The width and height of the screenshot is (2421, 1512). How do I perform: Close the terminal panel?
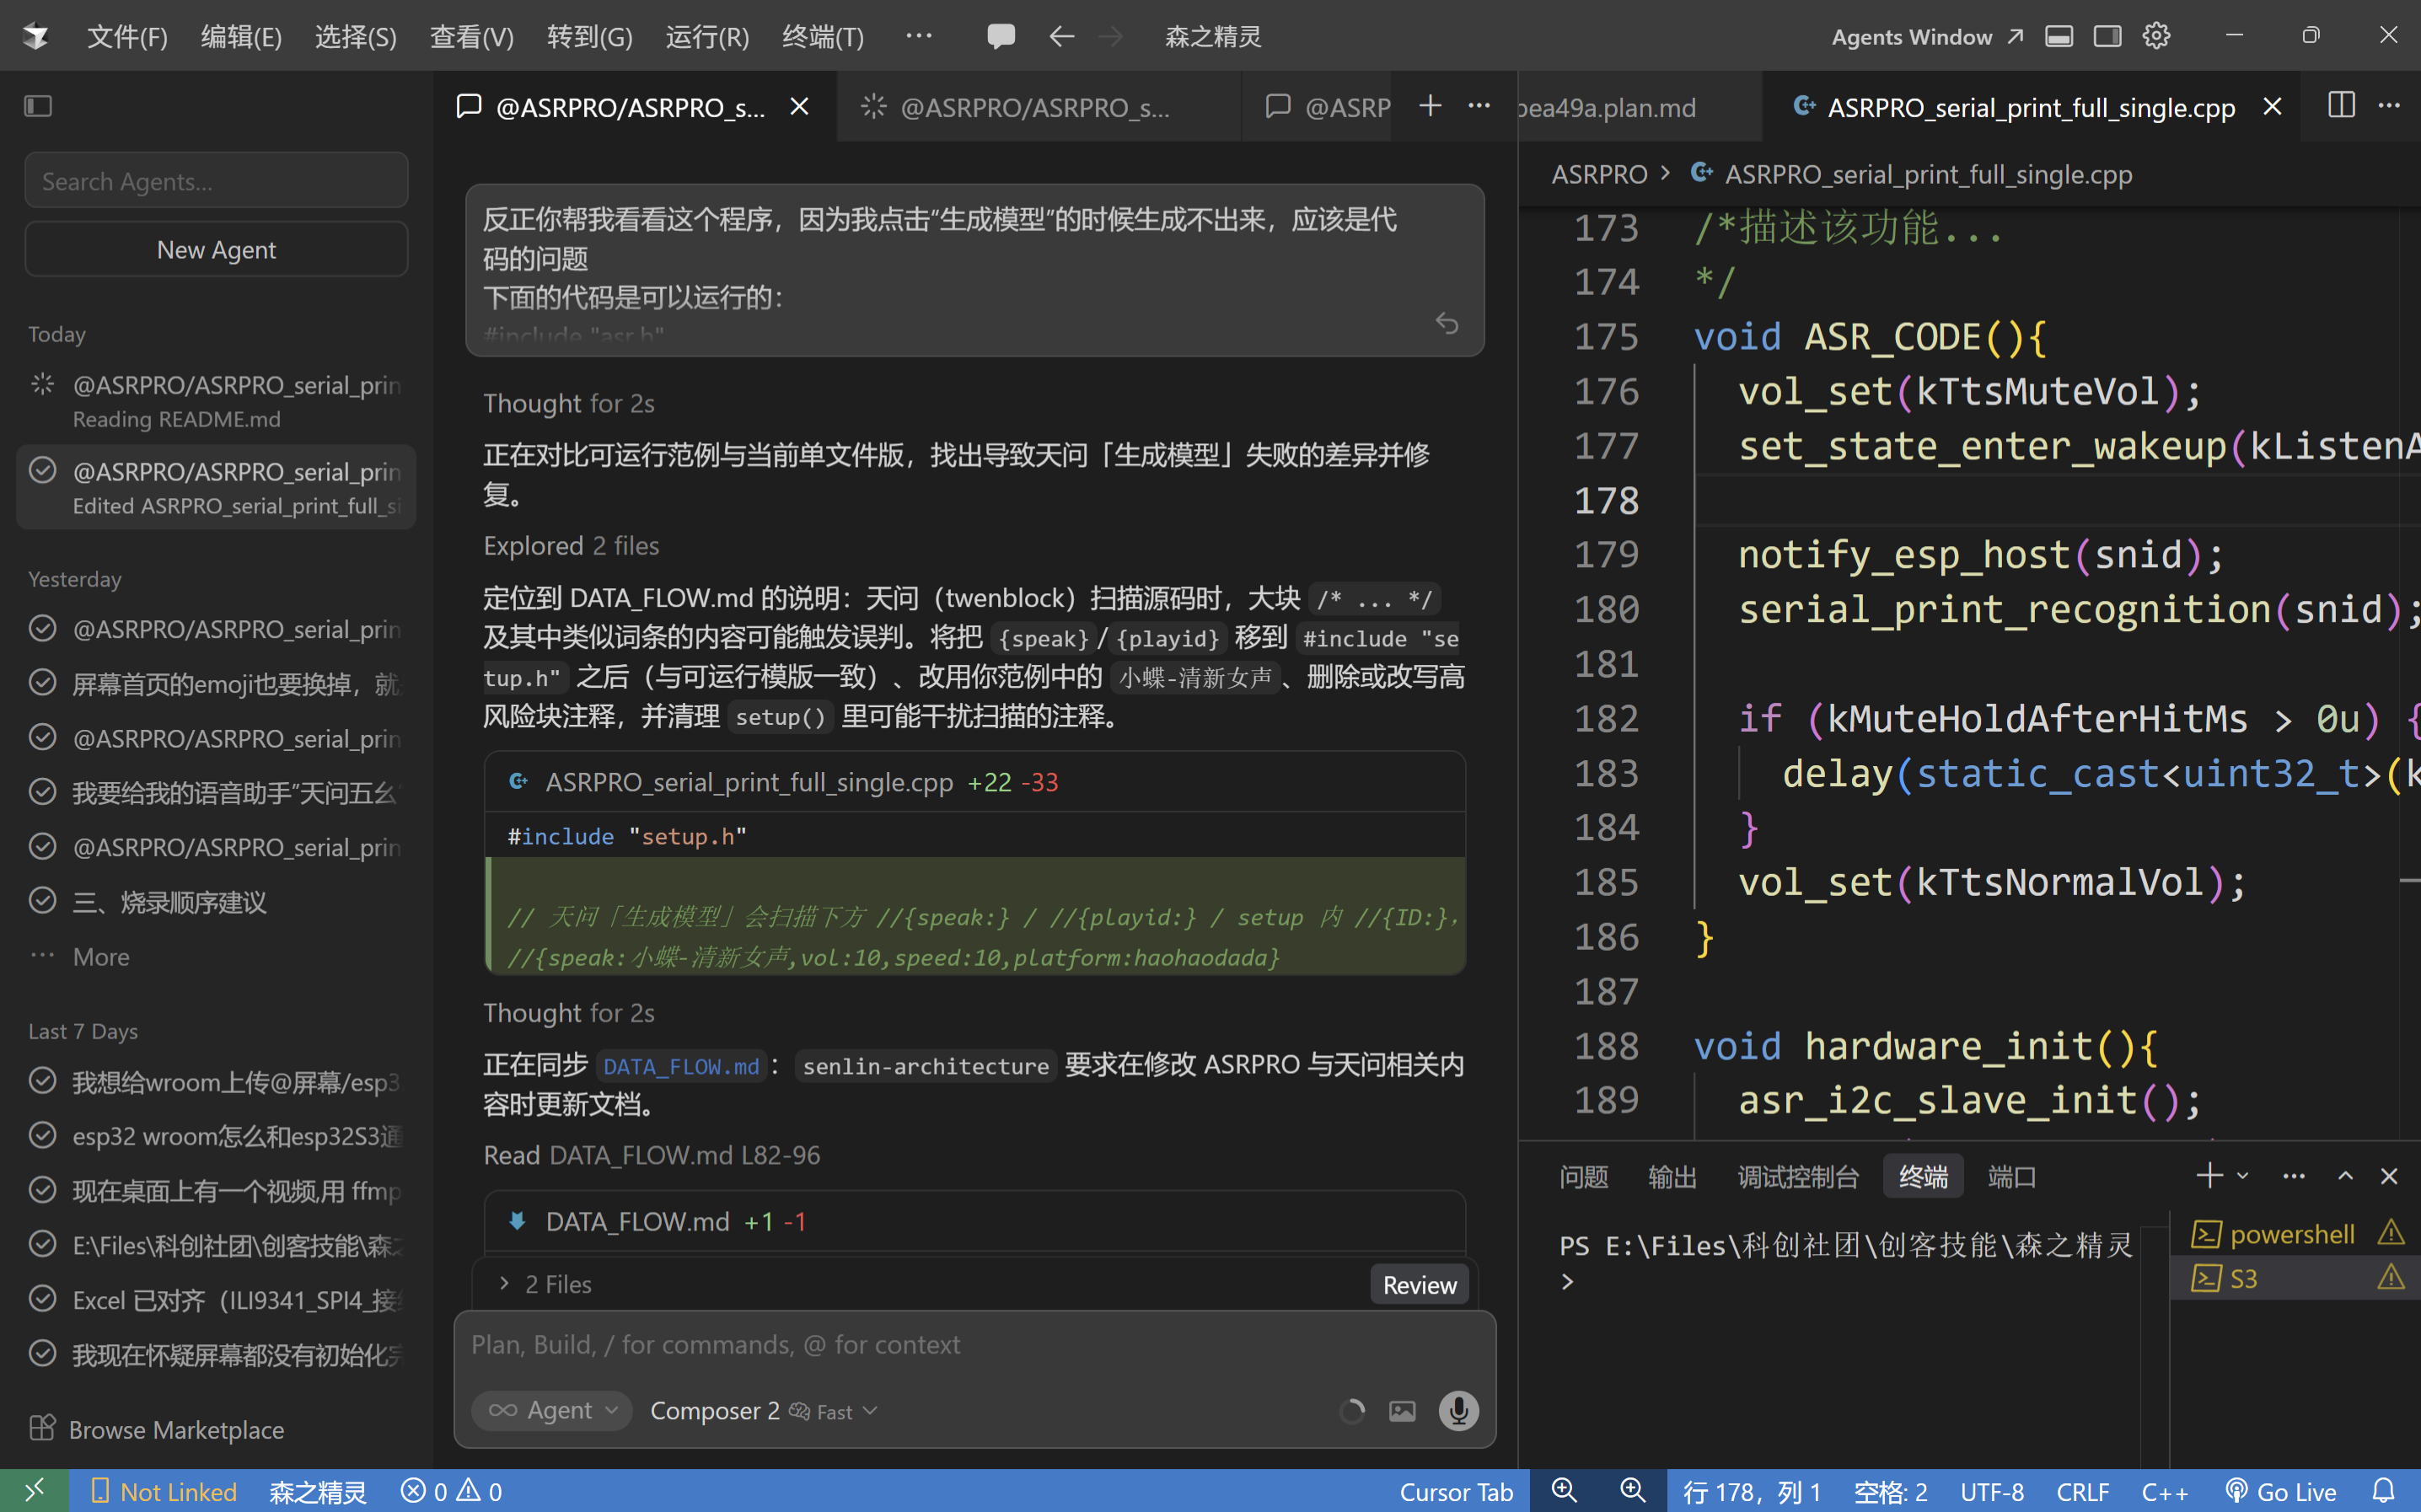tap(2389, 1176)
